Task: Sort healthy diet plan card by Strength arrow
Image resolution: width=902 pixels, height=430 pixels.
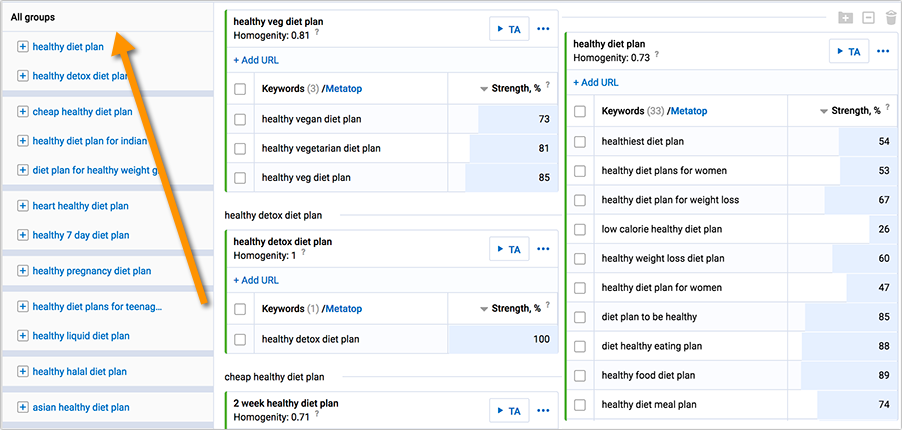Action: click(824, 112)
